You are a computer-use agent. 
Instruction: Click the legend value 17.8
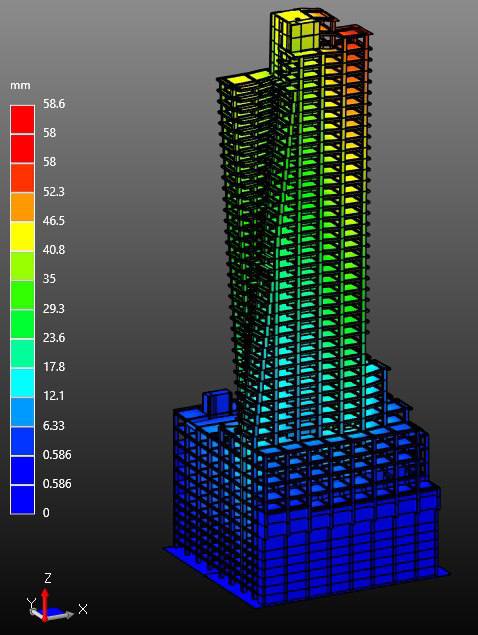[54, 367]
